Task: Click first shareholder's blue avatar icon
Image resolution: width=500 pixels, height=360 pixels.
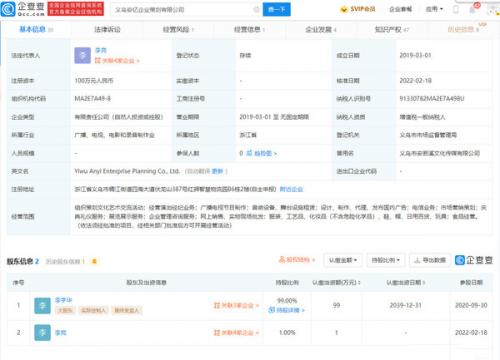Action: click(x=42, y=305)
